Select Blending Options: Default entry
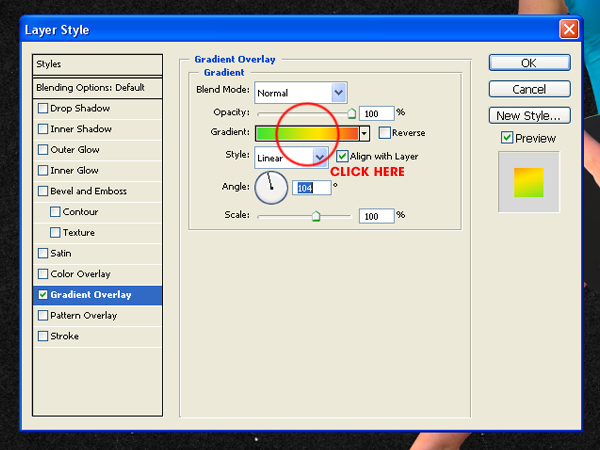 98,88
